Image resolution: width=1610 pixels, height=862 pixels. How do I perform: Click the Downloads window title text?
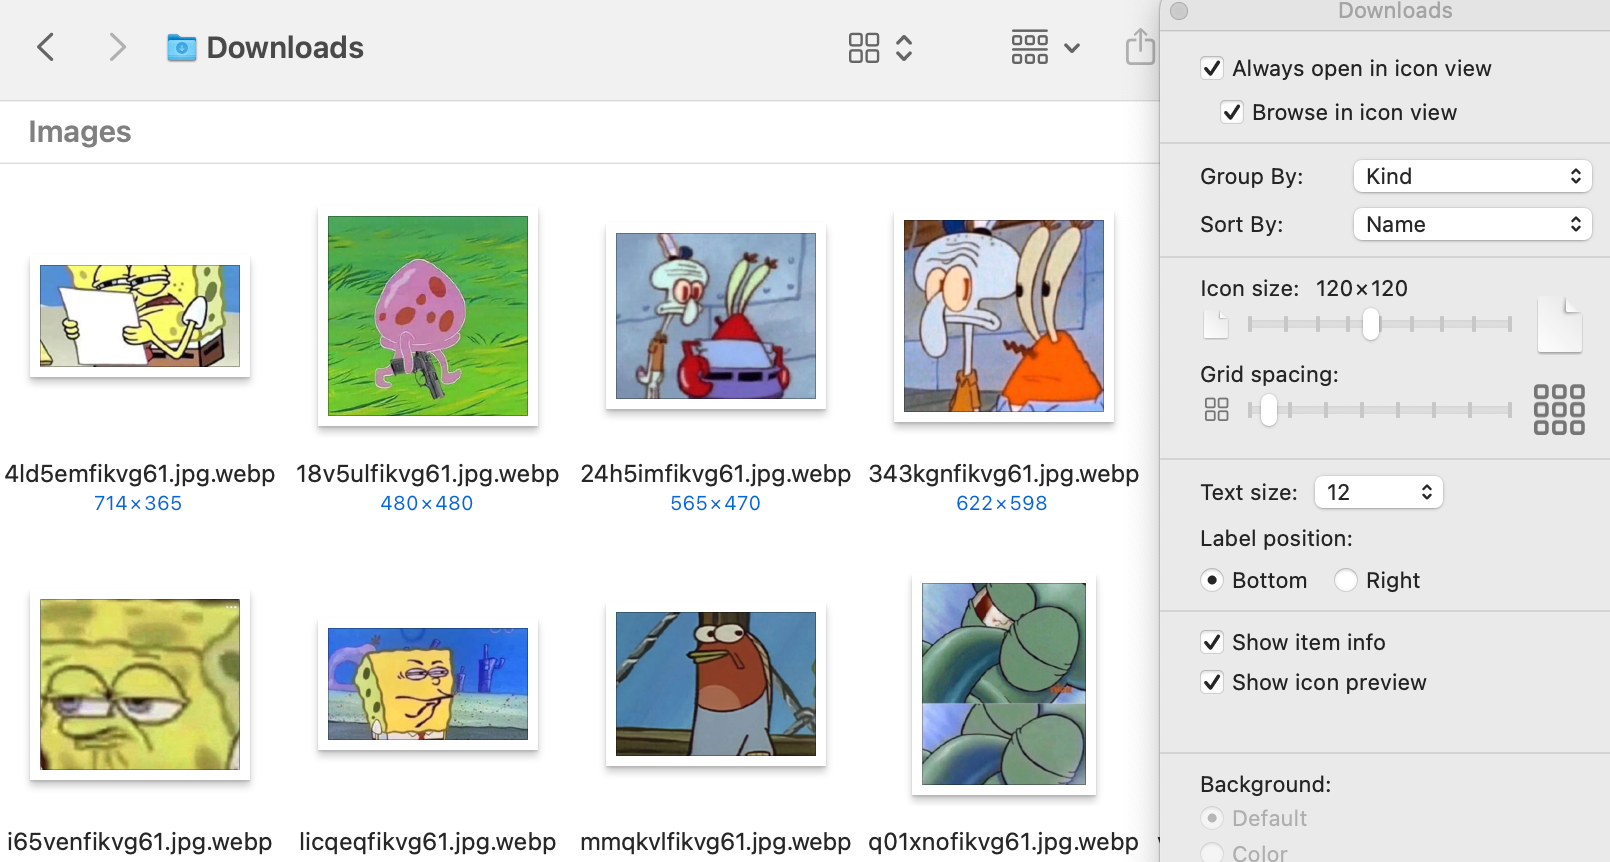coord(285,47)
